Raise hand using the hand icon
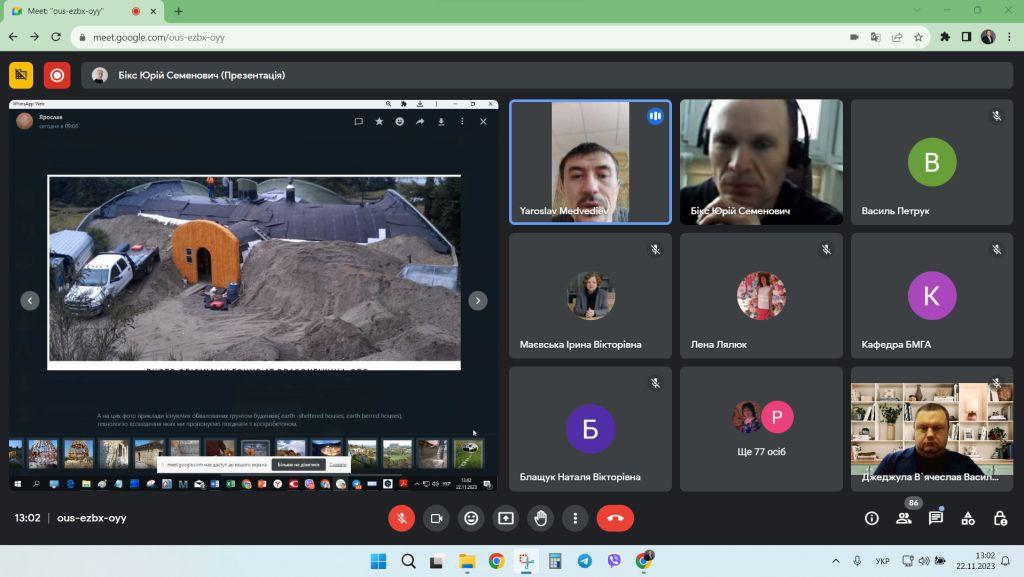The image size is (1024, 577). point(541,518)
